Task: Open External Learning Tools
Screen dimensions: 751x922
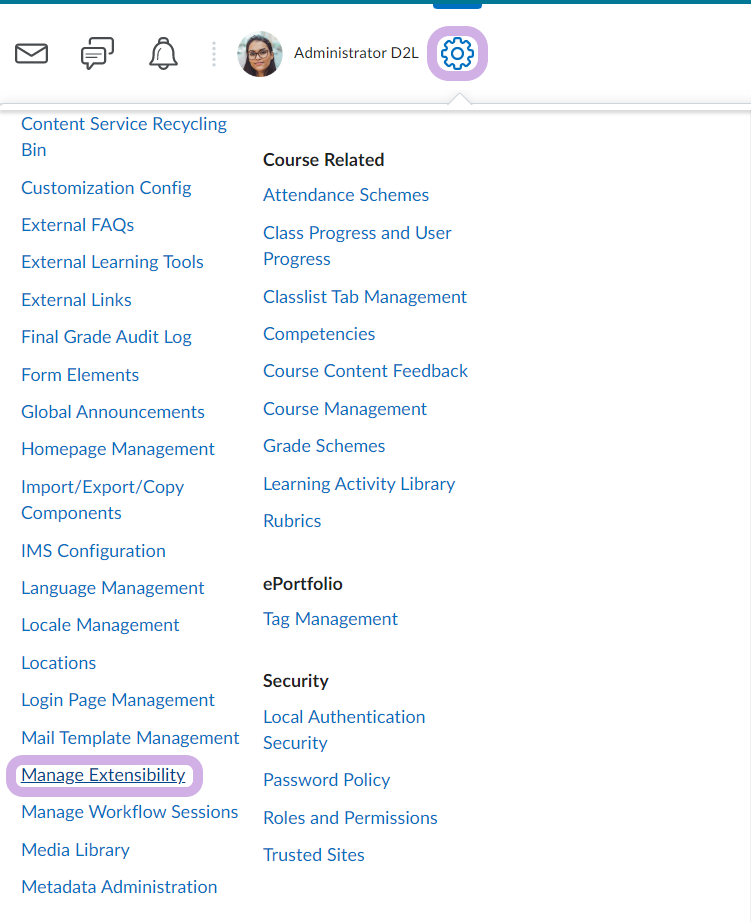Action: pos(112,262)
